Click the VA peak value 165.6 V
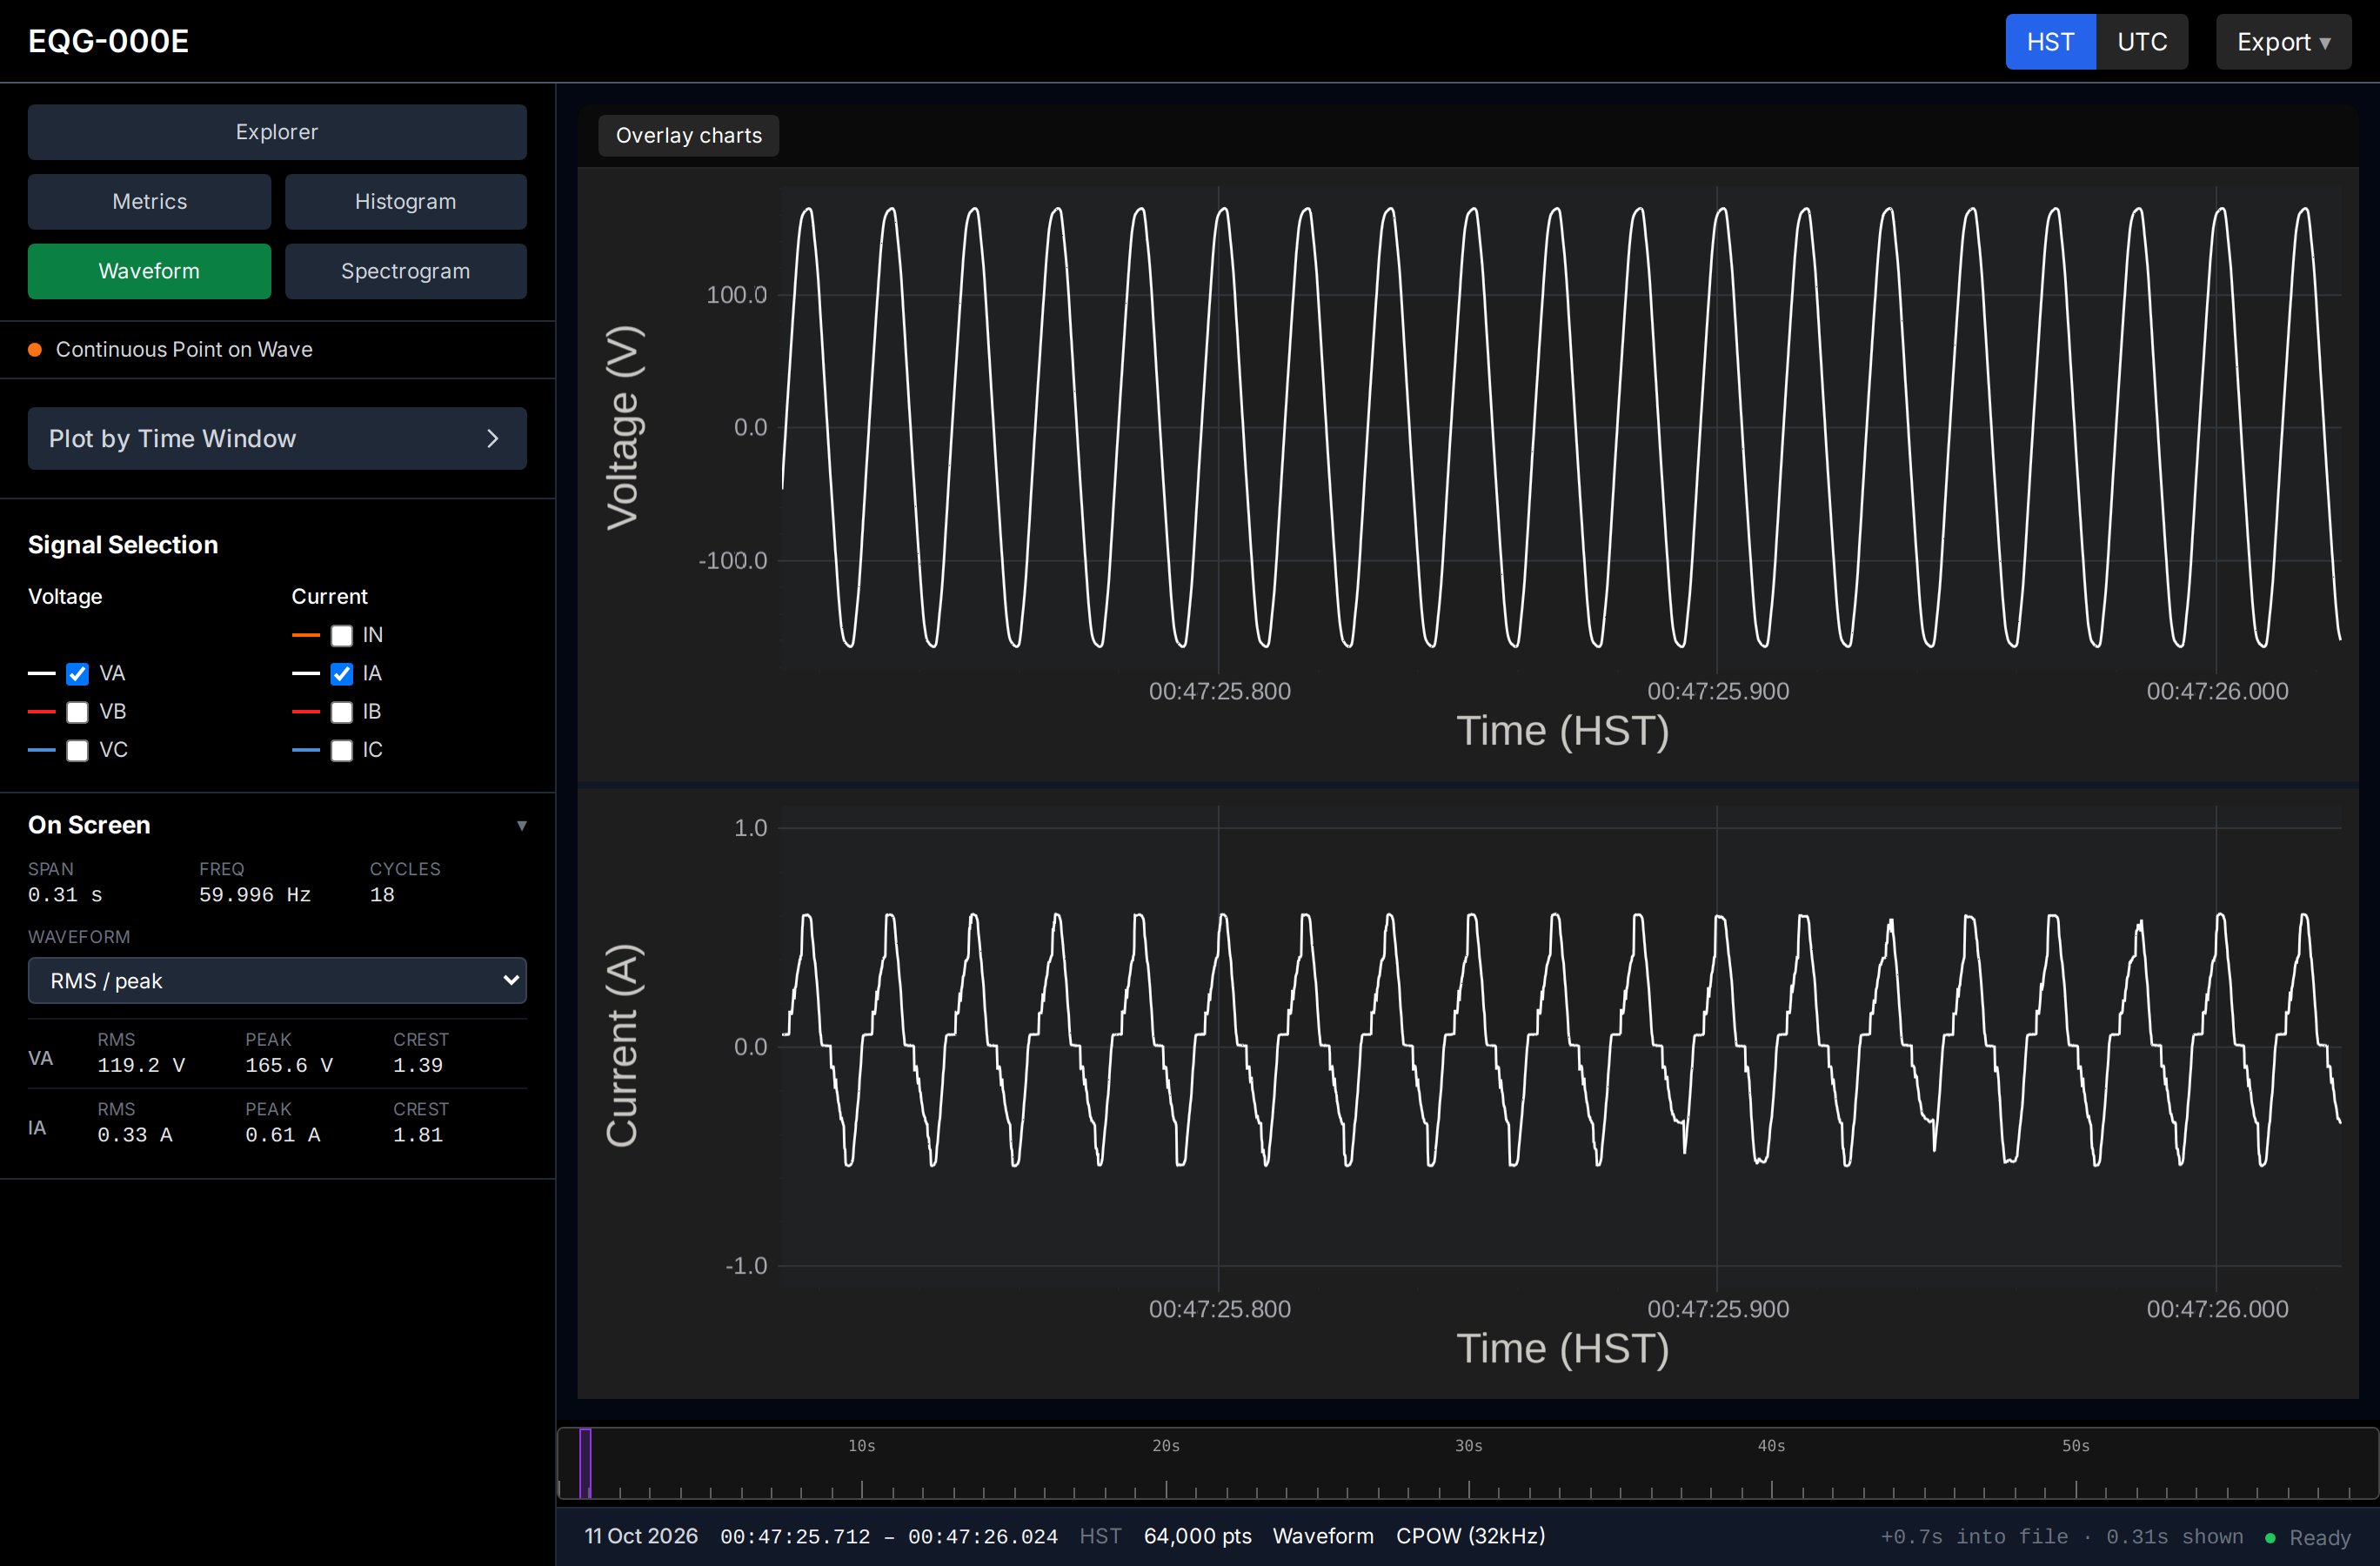The image size is (2380, 1566). 289,1065
